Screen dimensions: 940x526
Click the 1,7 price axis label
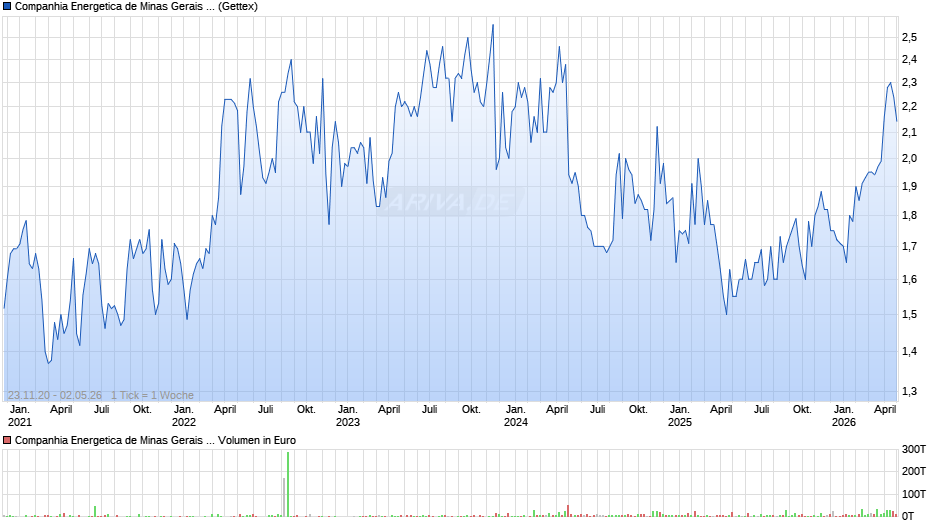[x=909, y=247]
